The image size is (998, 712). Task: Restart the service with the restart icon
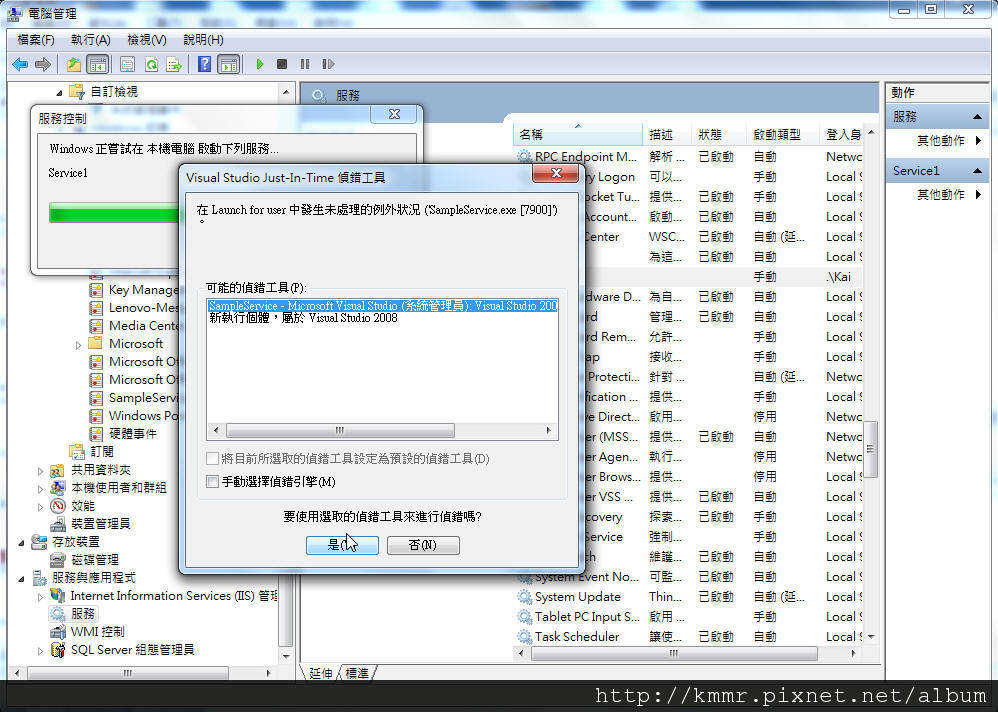click(x=328, y=64)
